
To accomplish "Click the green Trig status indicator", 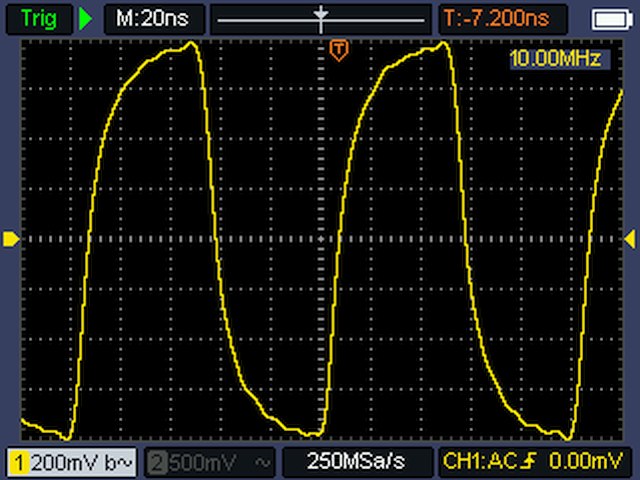I will tap(39, 19).
